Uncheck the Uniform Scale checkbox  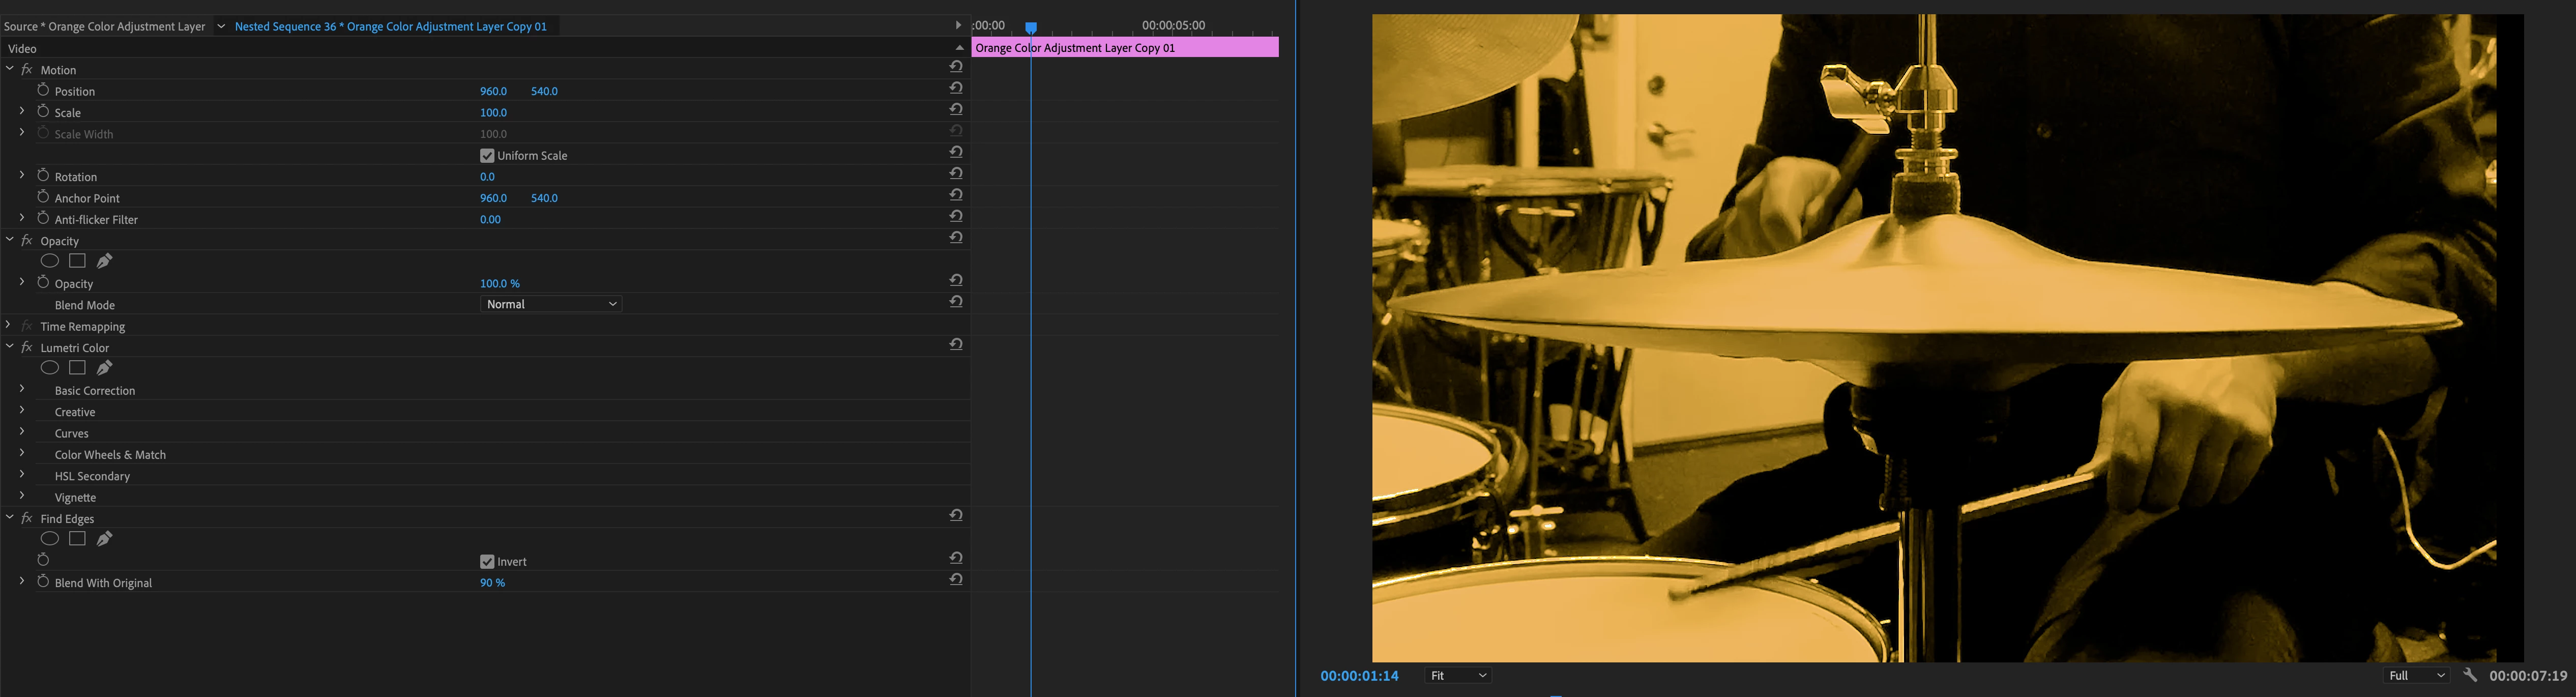[487, 155]
